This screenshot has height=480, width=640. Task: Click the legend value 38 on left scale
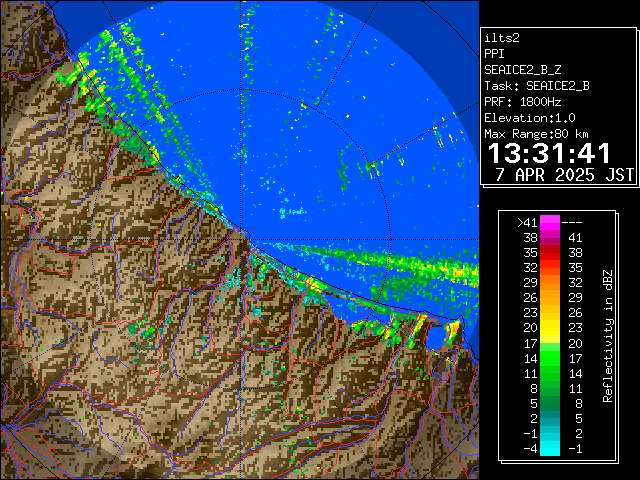click(531, 238)
